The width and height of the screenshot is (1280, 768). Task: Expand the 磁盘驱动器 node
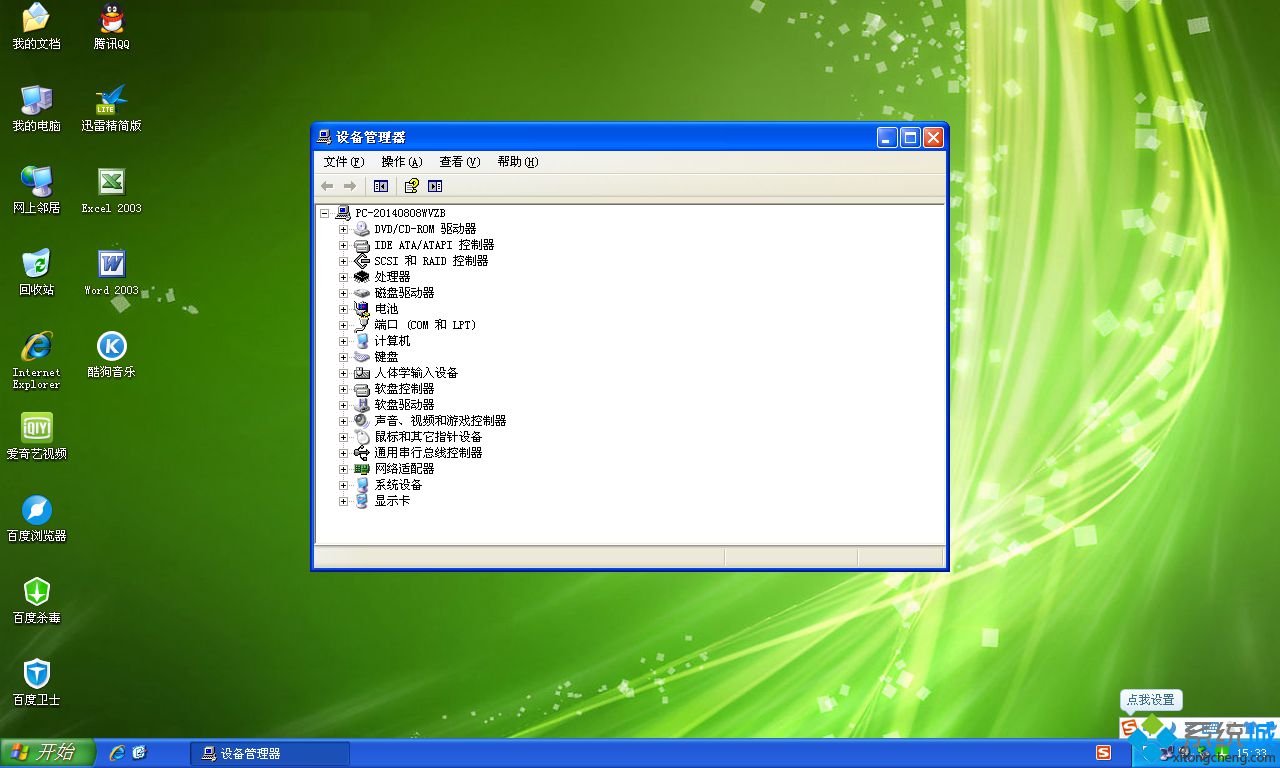pyautogui.click(x=343, y=293)
